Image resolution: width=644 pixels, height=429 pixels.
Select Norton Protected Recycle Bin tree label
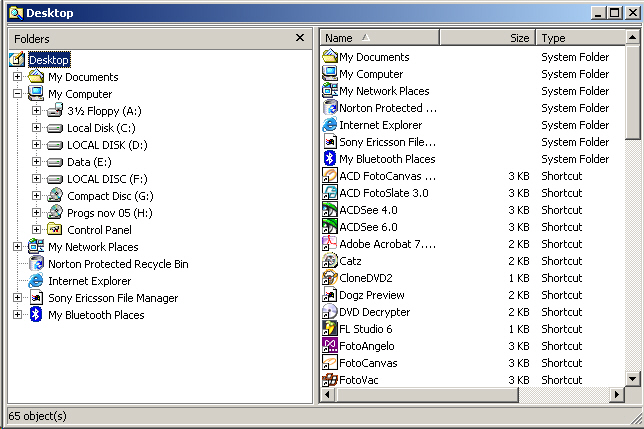118,264
